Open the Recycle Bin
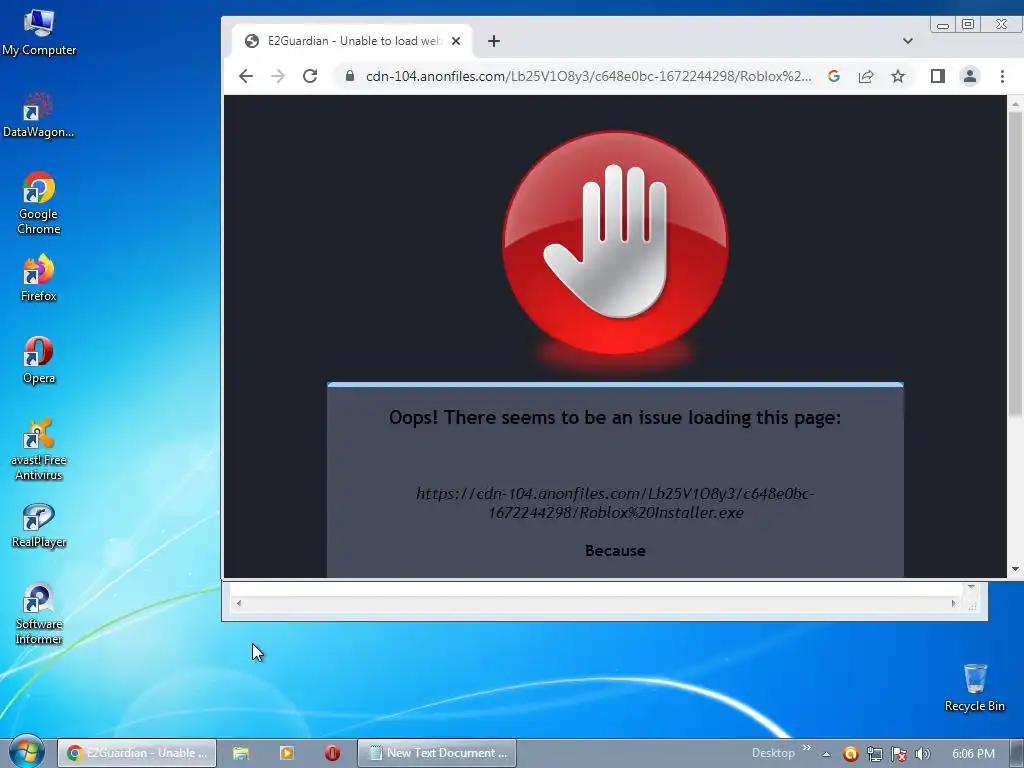This screenshot has height=768, width=1024. [x=974, y=688]
